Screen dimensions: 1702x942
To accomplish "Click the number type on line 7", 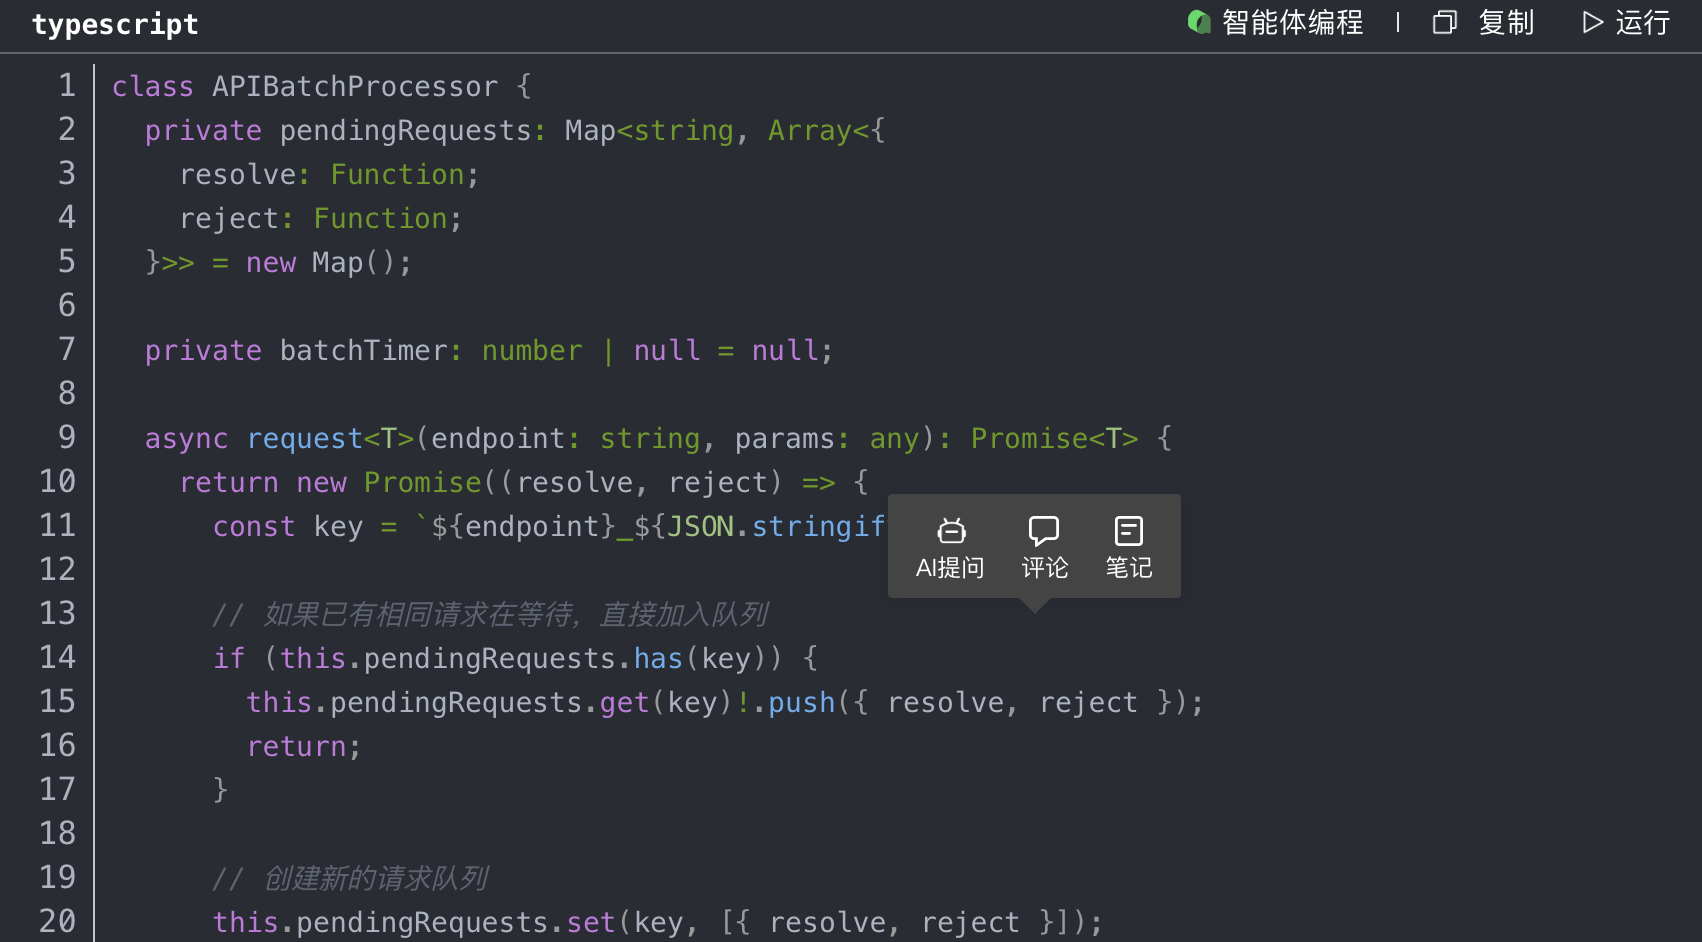I will pyautogui.click(x=532, y=351).
